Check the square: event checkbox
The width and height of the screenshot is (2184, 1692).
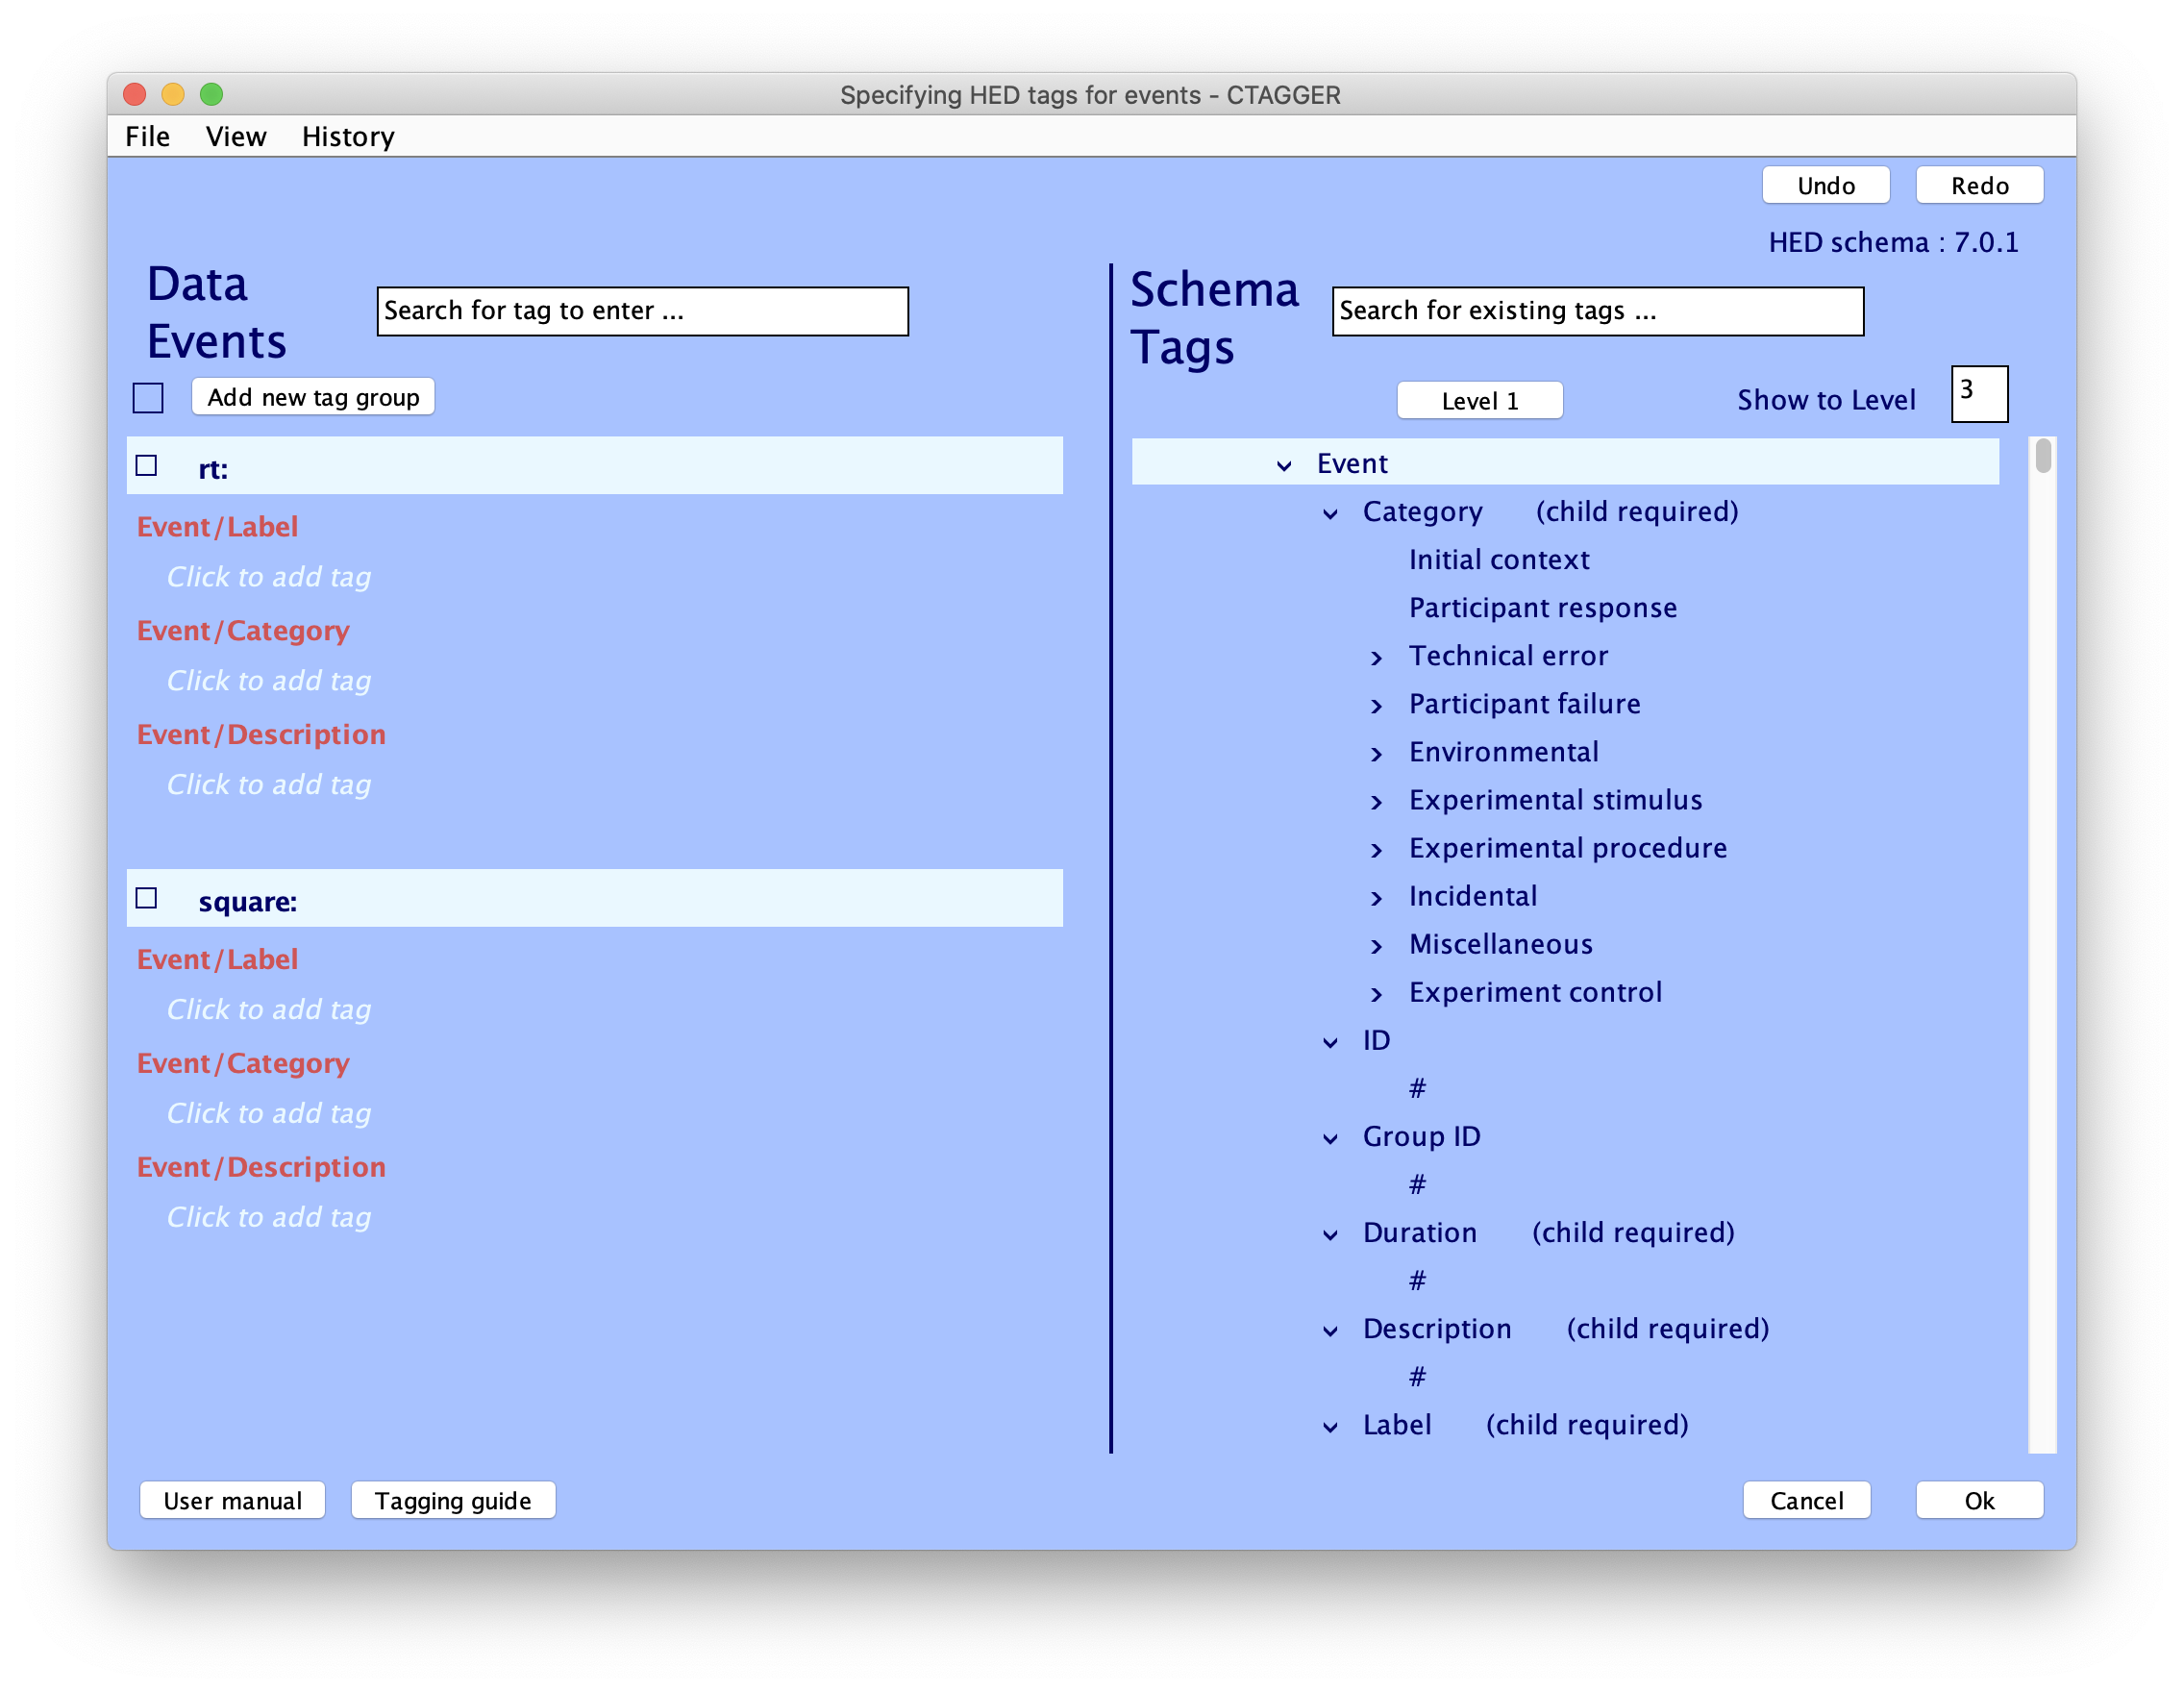147,898
